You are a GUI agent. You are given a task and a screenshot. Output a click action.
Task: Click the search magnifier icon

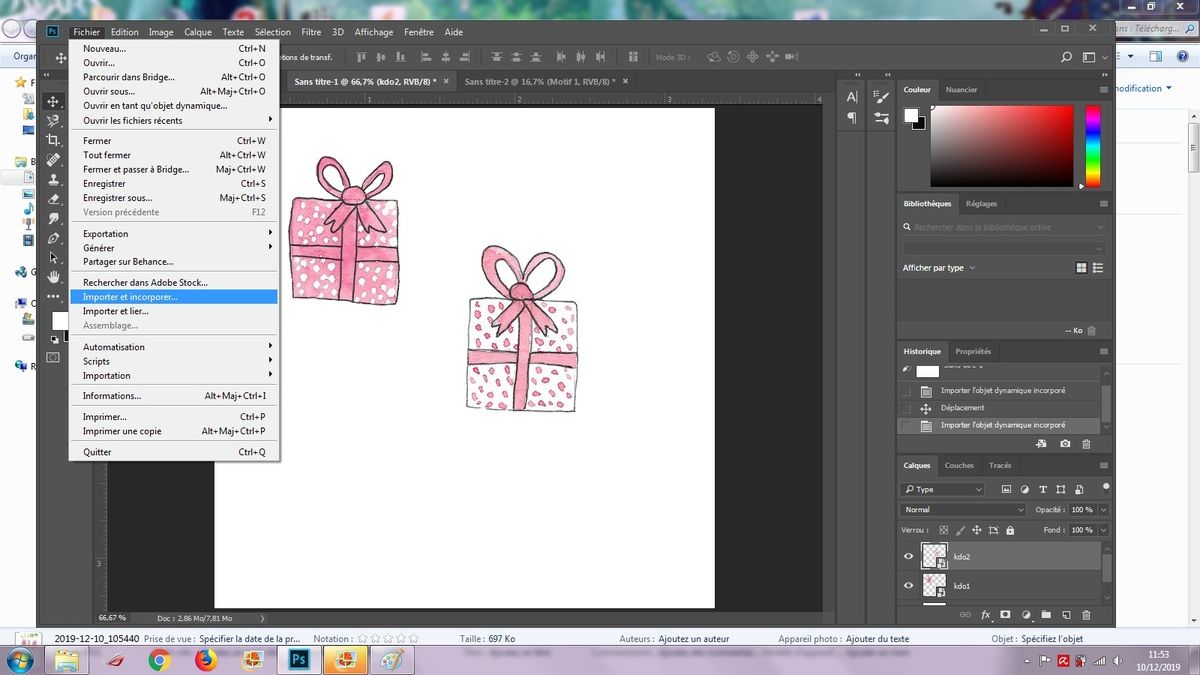[1067, 58]
